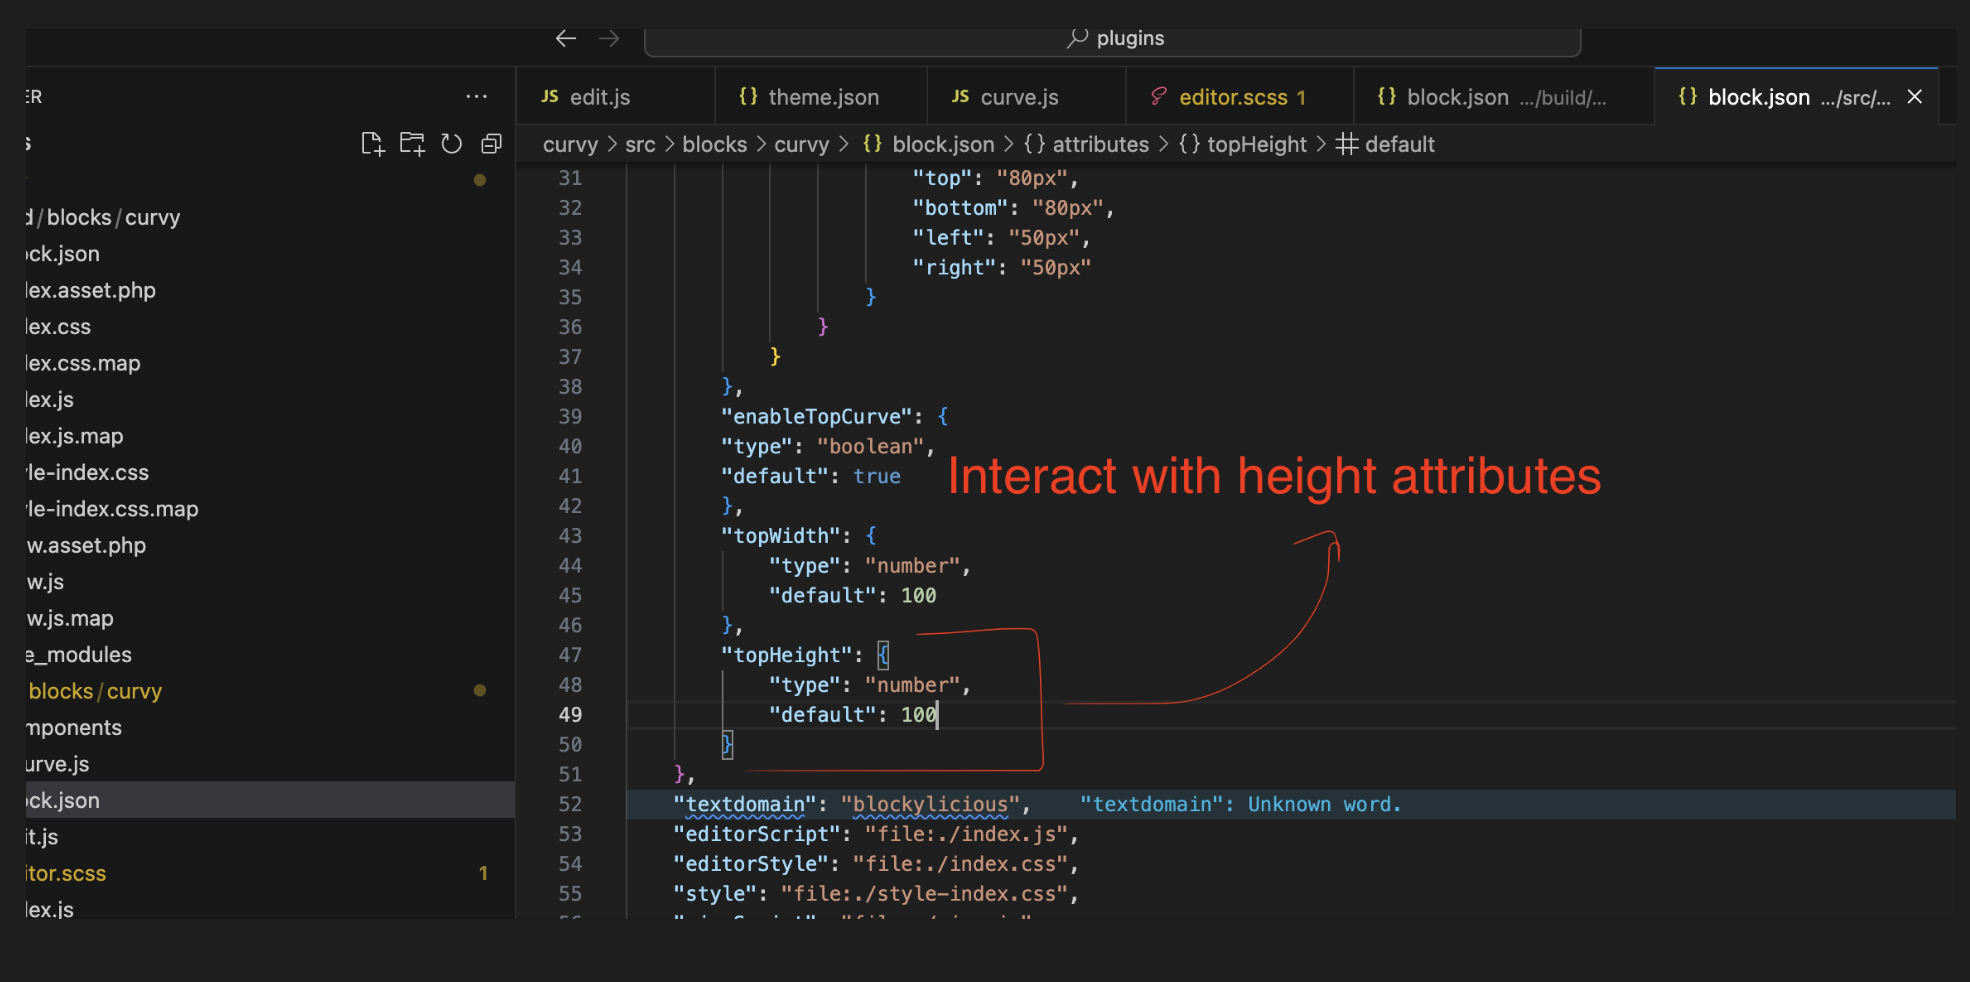Click the textdomain Unknown word warning
The width and height of the screenshot is (1970, 982).
click(1240, 805)
